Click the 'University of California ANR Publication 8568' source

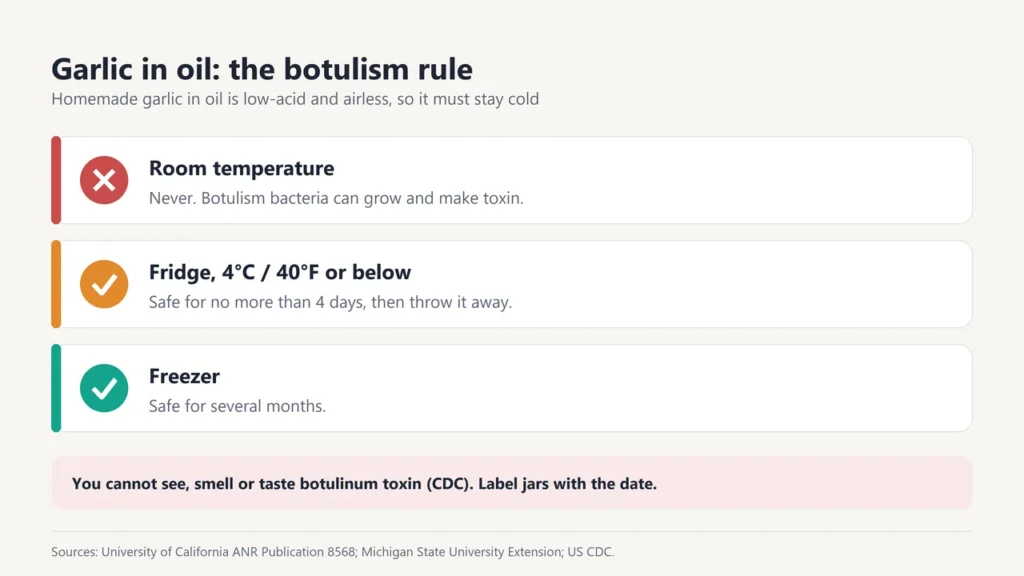coord(228,552)
